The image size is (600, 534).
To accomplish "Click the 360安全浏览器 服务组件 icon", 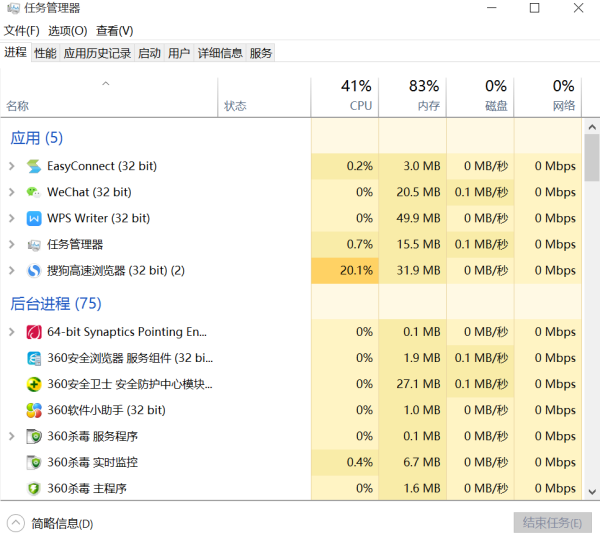I will (34, 358).
